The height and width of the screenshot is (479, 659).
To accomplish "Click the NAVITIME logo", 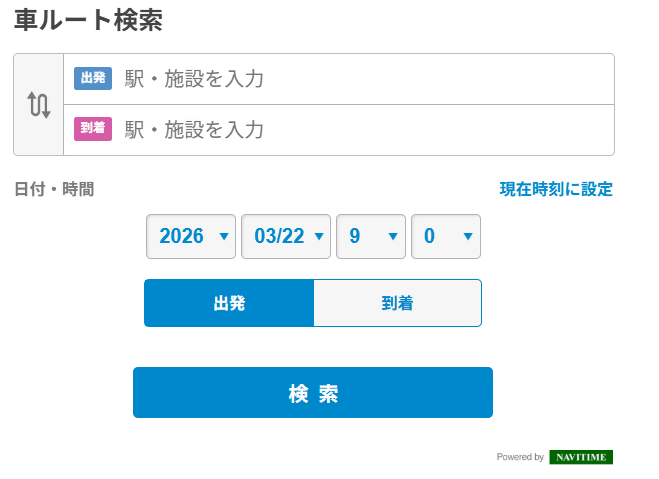I will click(580, 457).
